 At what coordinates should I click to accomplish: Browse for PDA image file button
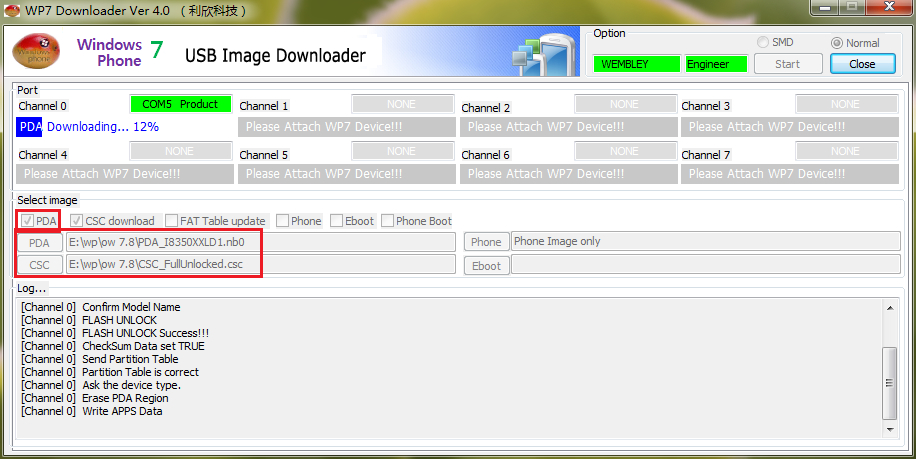[39, 243]
